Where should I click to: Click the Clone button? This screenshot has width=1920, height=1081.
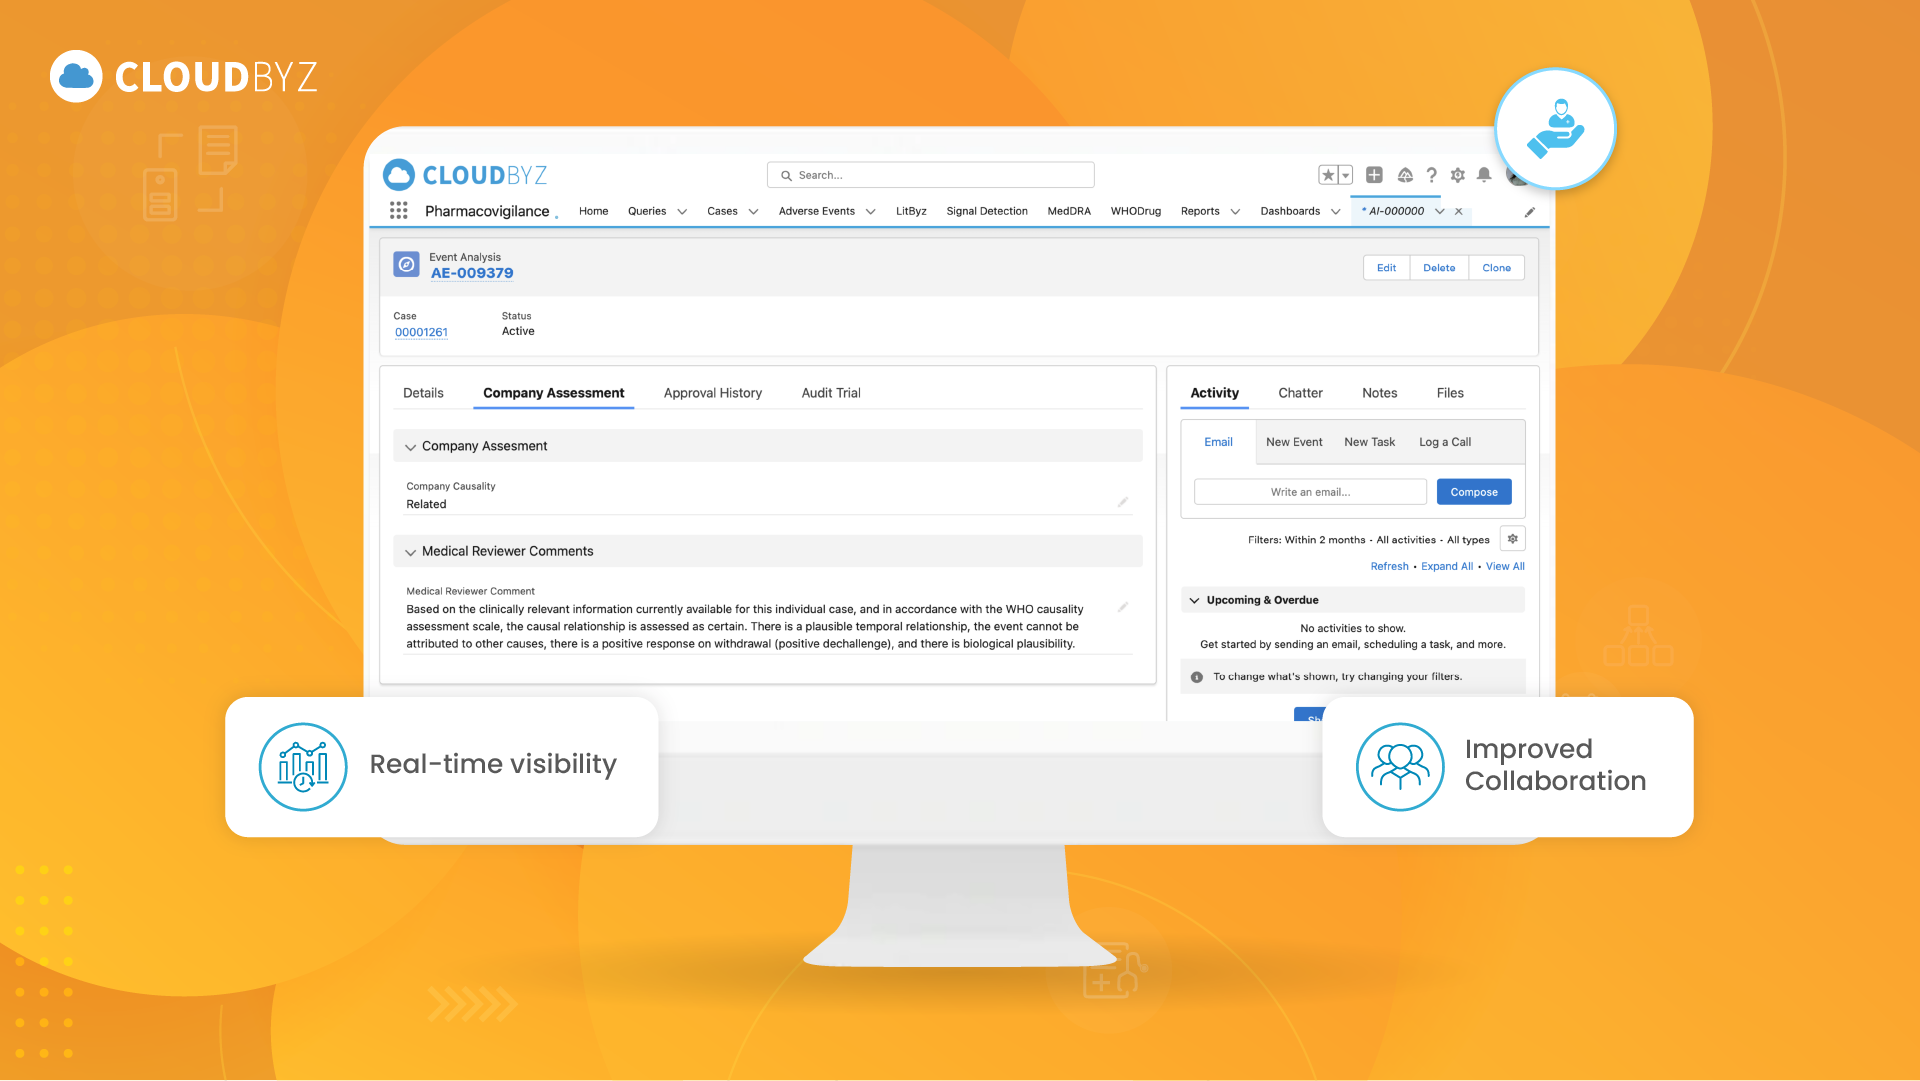(1496, 268)
